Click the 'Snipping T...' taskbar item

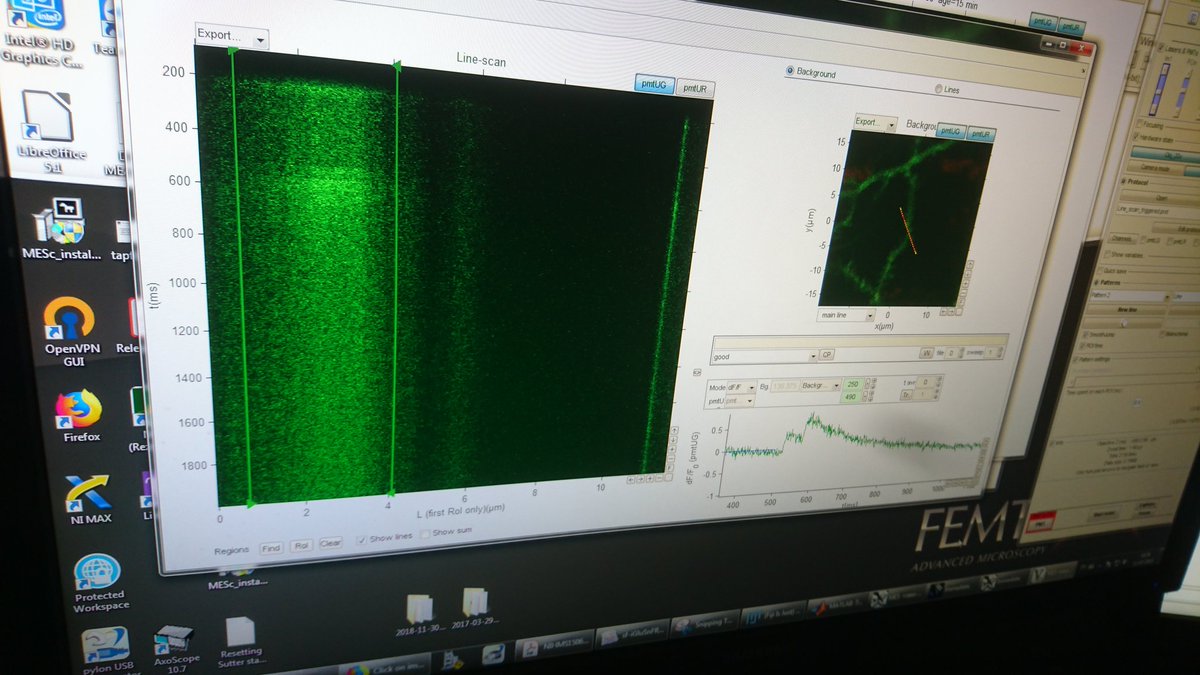click(x=705, y=624)
